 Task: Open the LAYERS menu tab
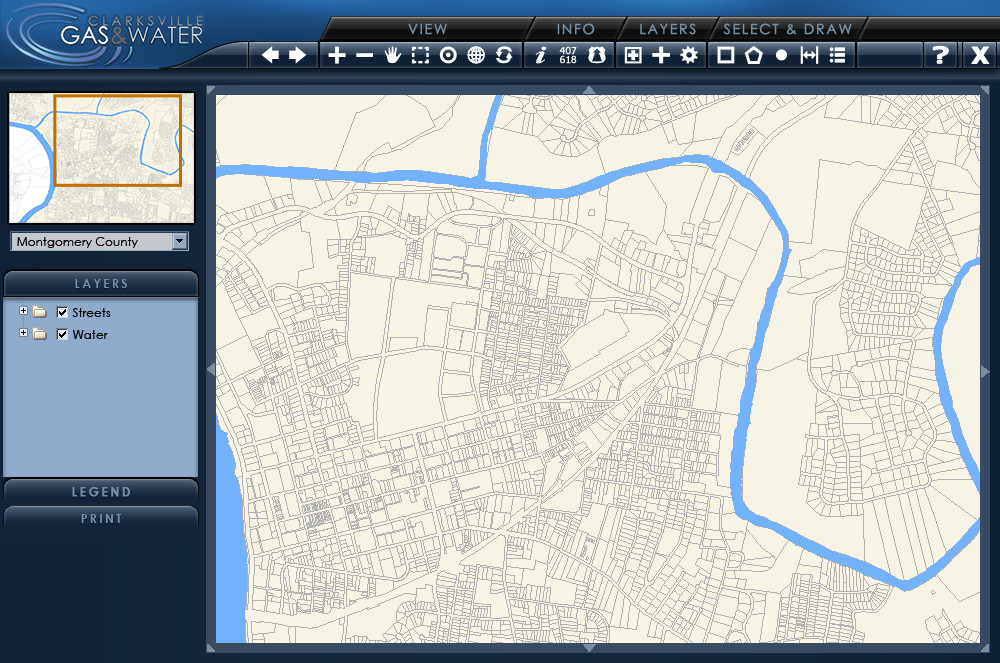[667, 29]
